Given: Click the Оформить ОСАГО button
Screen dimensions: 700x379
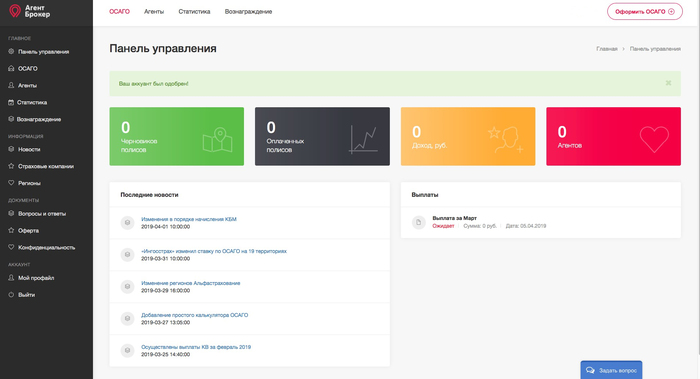Looking at the screenshot, I should (645, 12).
